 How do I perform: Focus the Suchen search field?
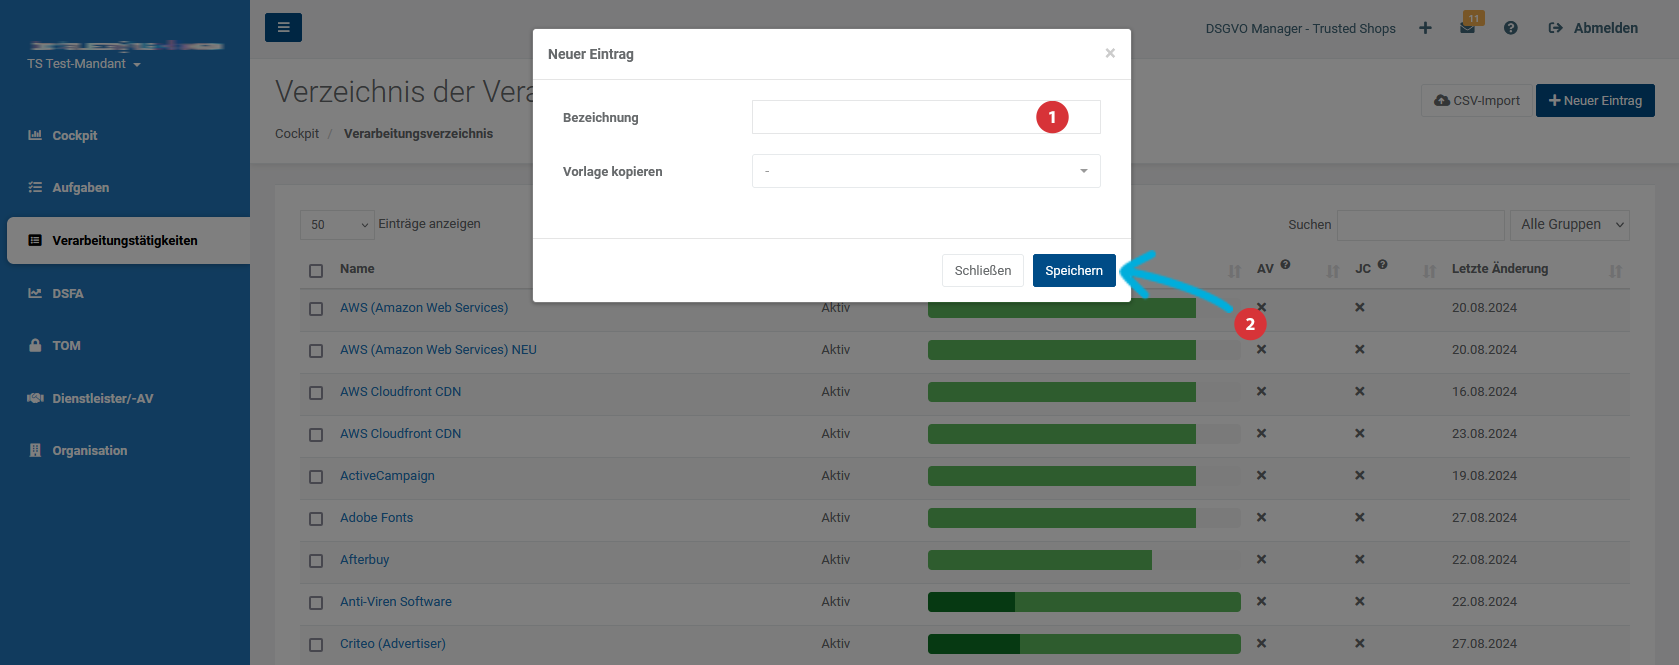[x=1421, y=224]
